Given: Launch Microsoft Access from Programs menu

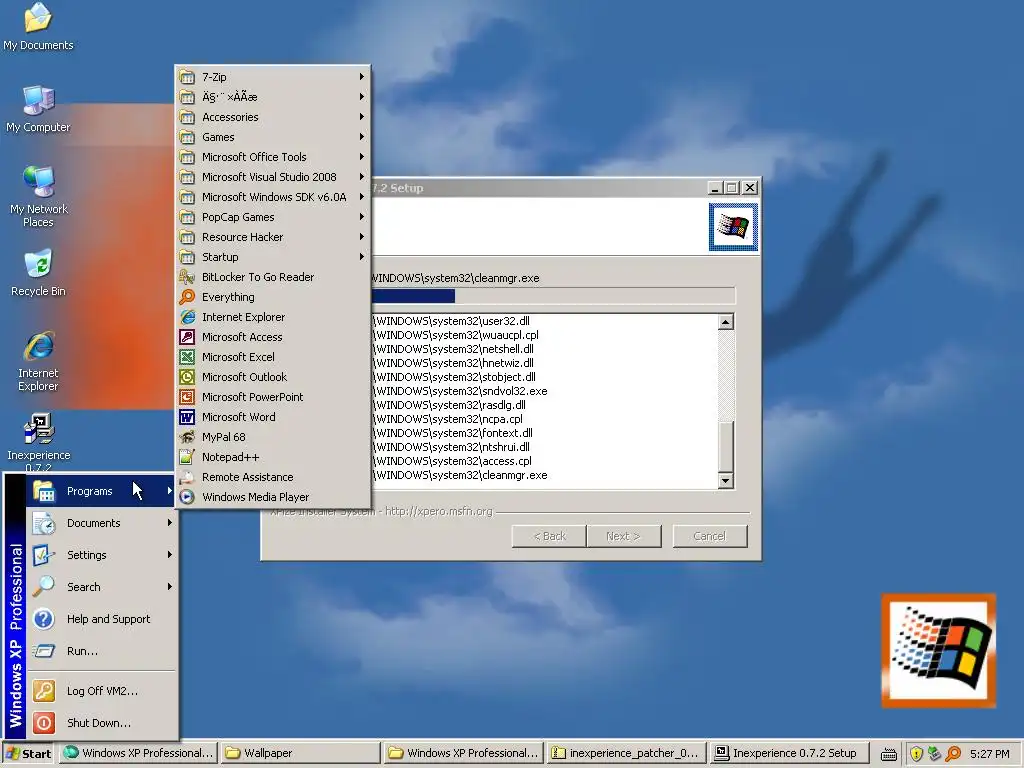Looking at the screenshot, I should point(273,337).
